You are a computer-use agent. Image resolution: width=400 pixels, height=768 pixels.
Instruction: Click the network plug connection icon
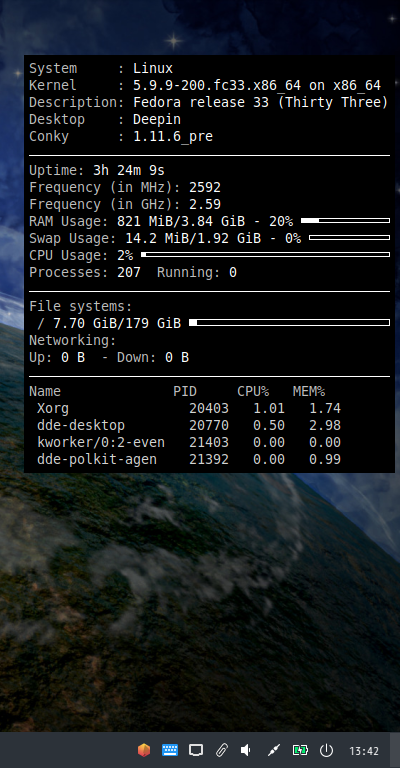pos(274,750)
